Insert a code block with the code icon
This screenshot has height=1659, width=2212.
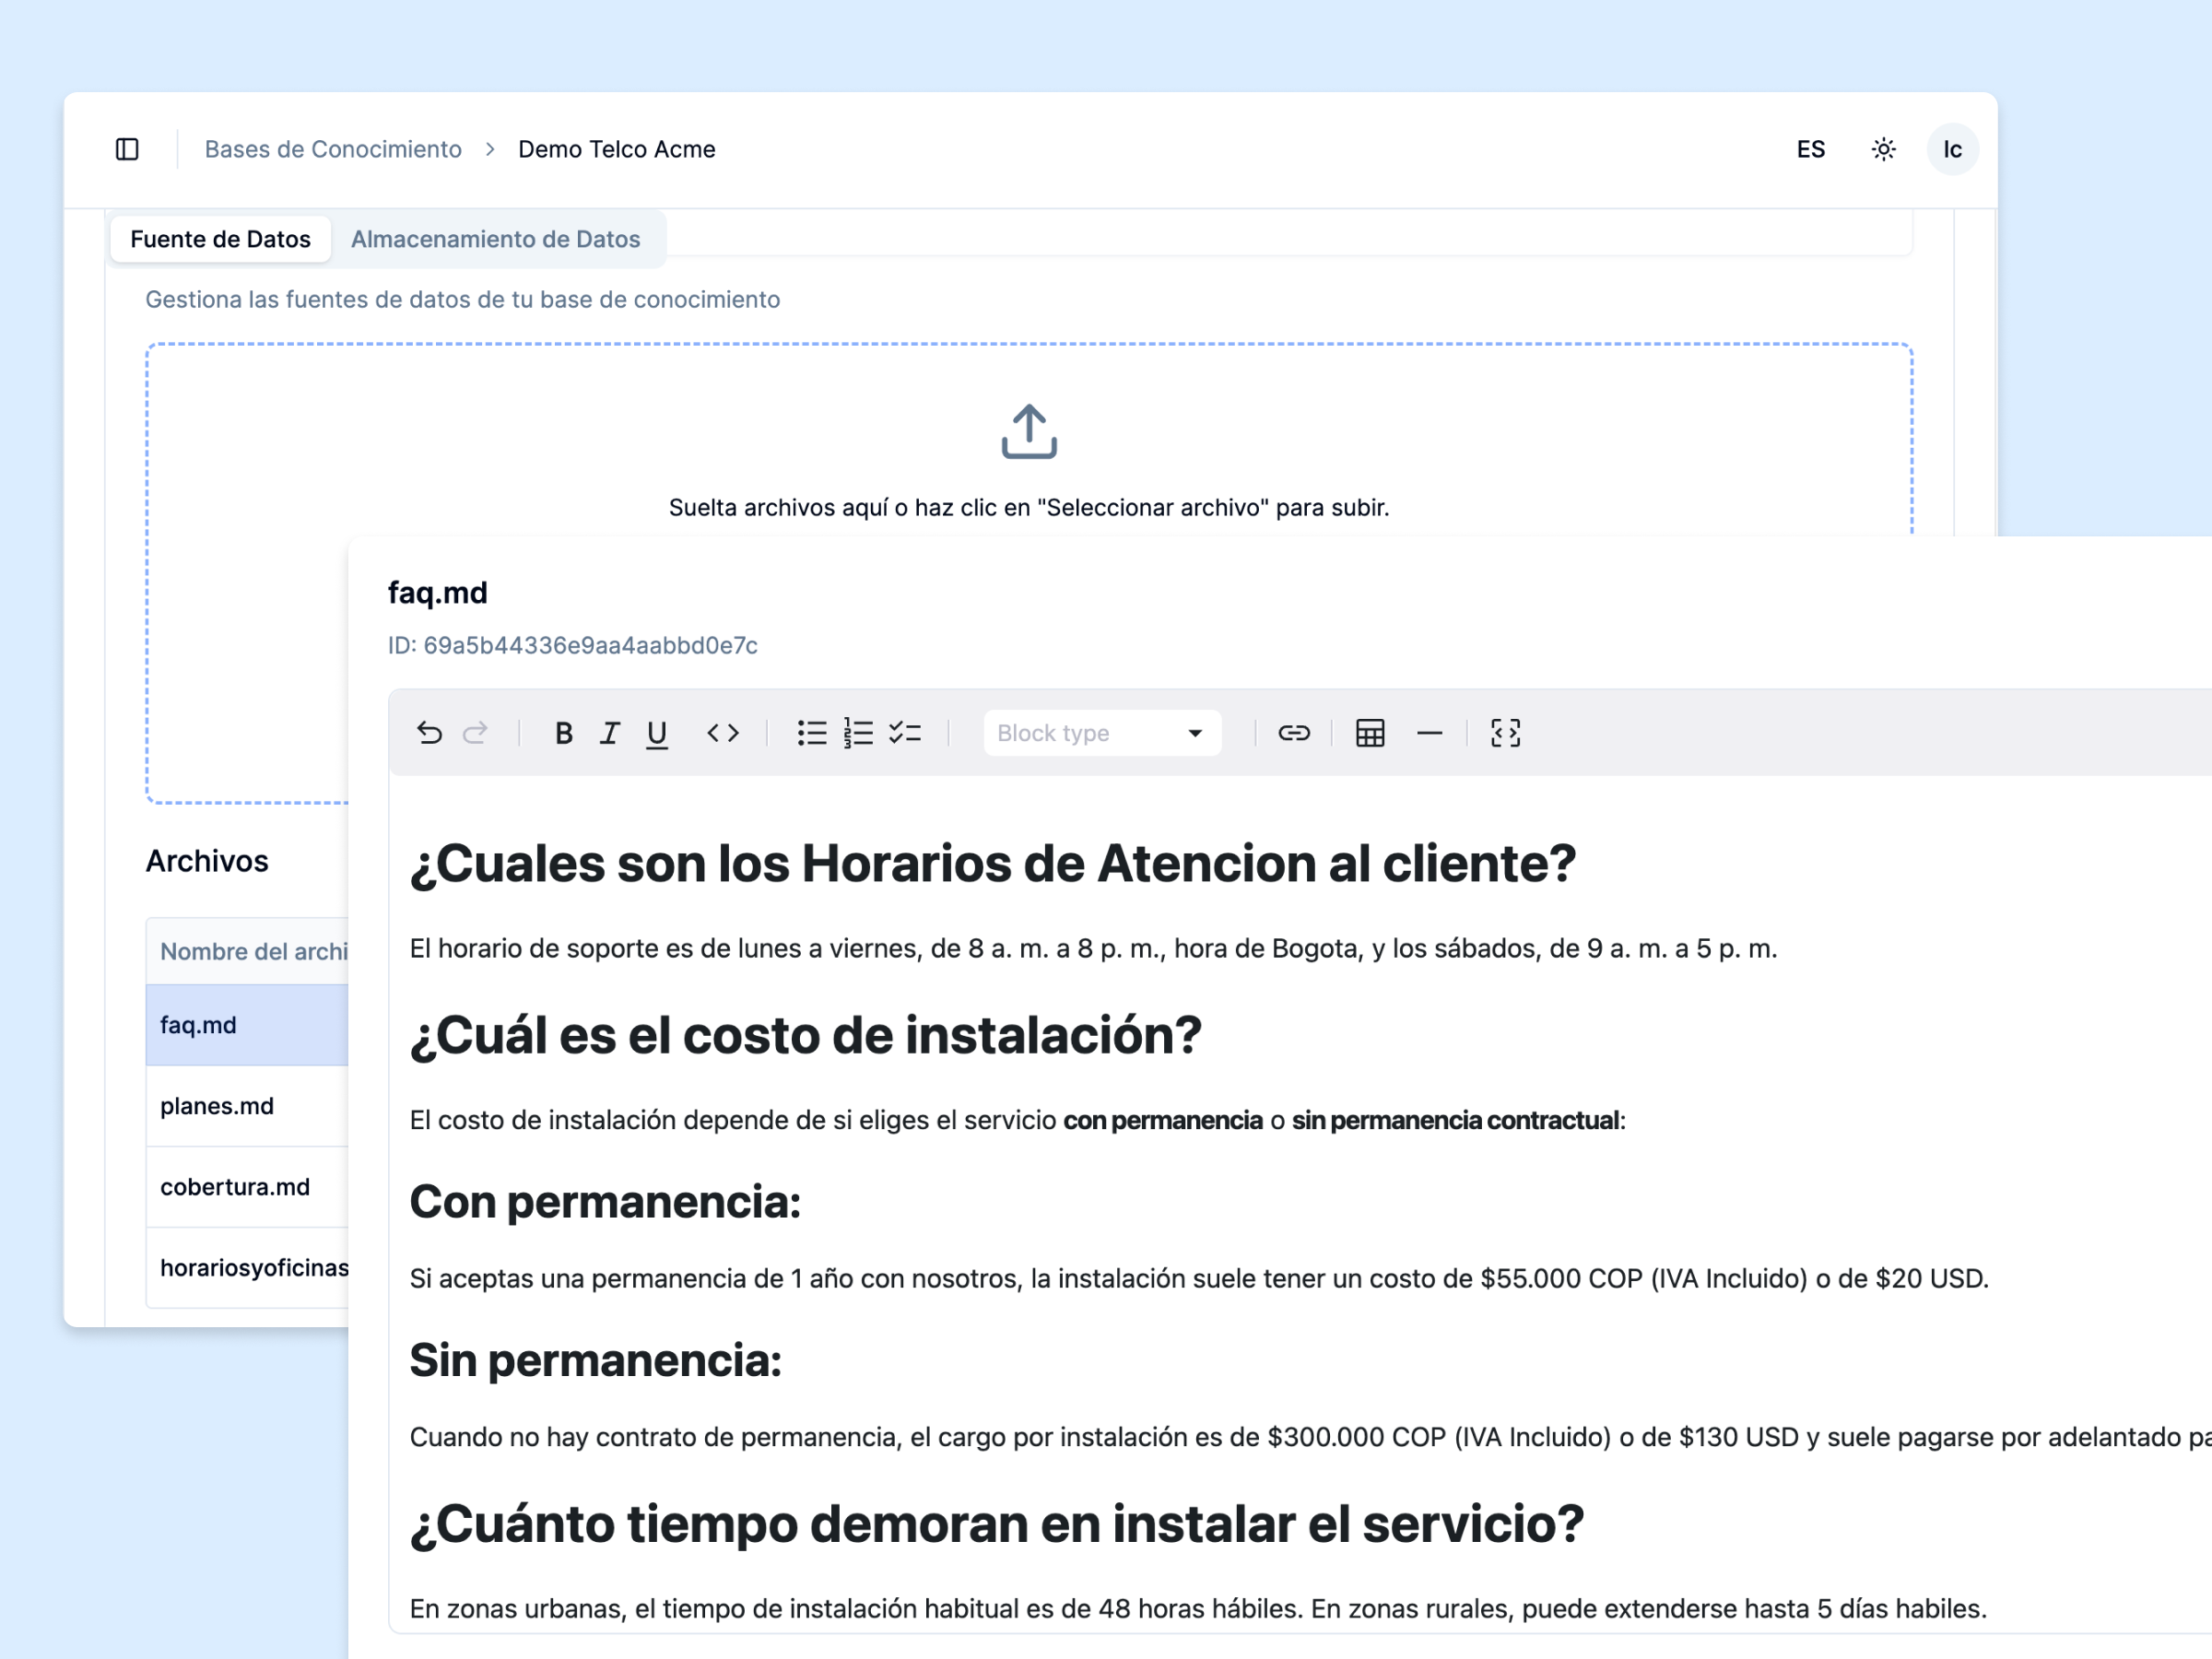(723, 733)
